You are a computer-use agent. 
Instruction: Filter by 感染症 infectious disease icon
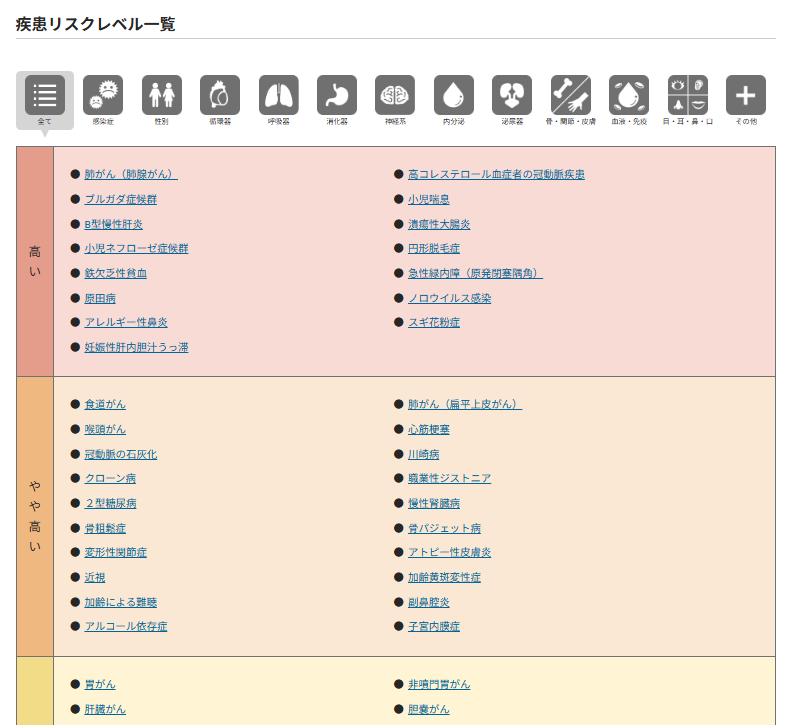coord(103,95)
